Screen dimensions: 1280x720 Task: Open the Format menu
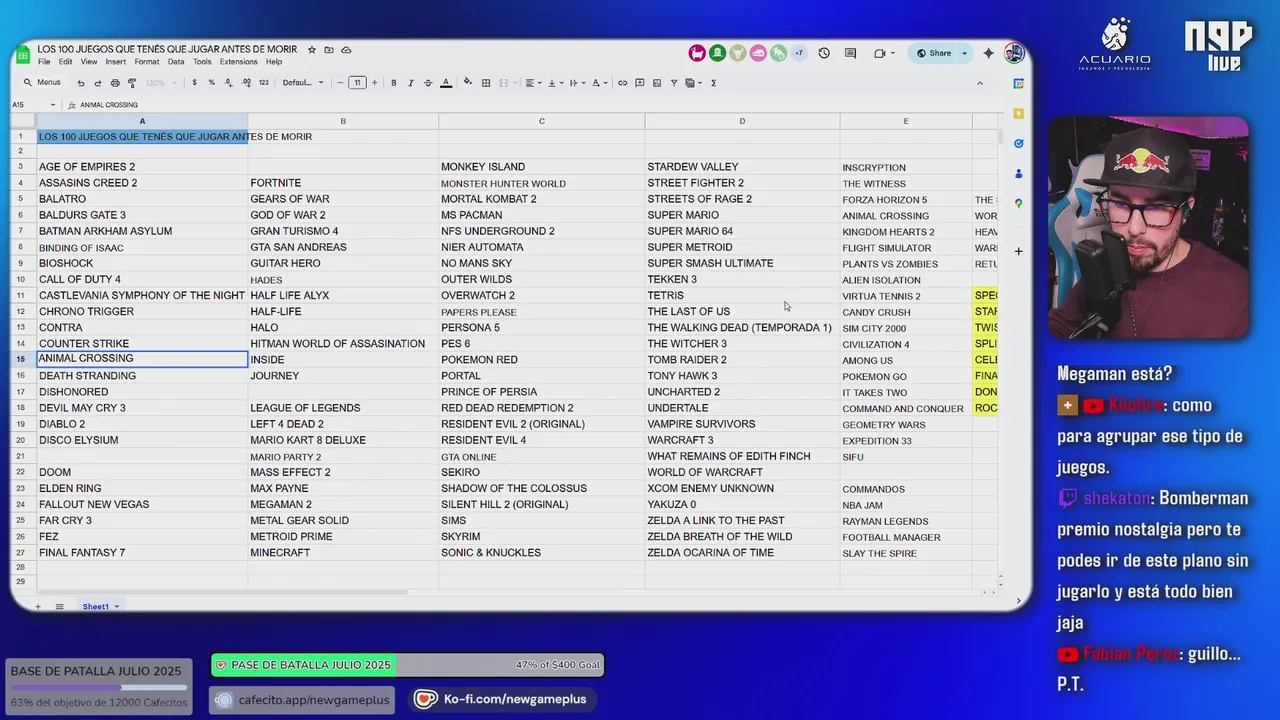point(147,62)
